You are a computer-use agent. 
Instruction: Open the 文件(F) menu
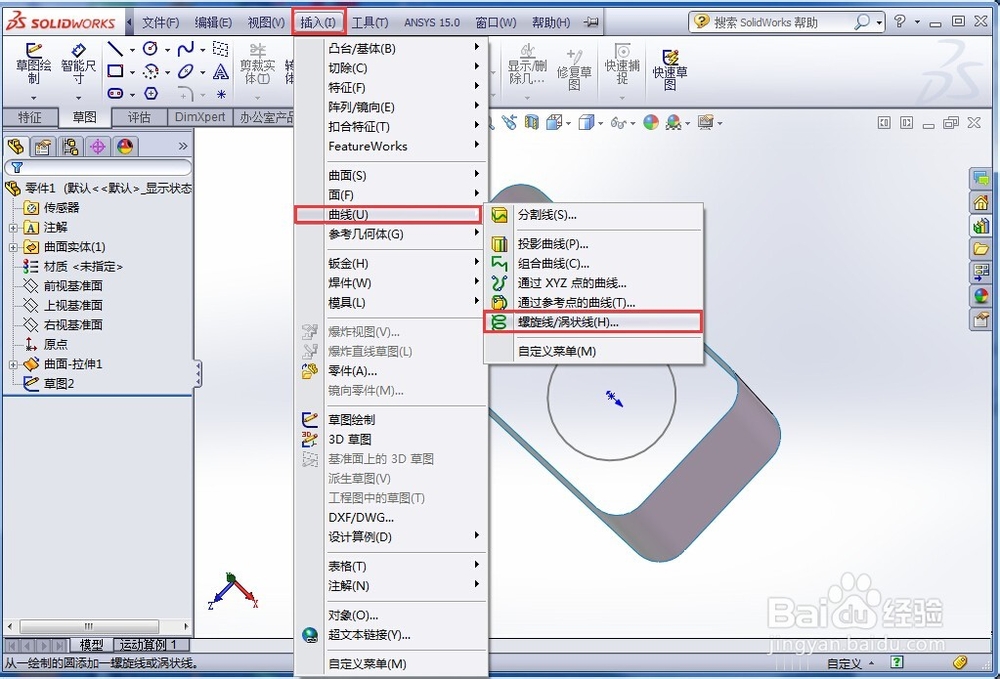pyautogui.click(x=160, y=22)
